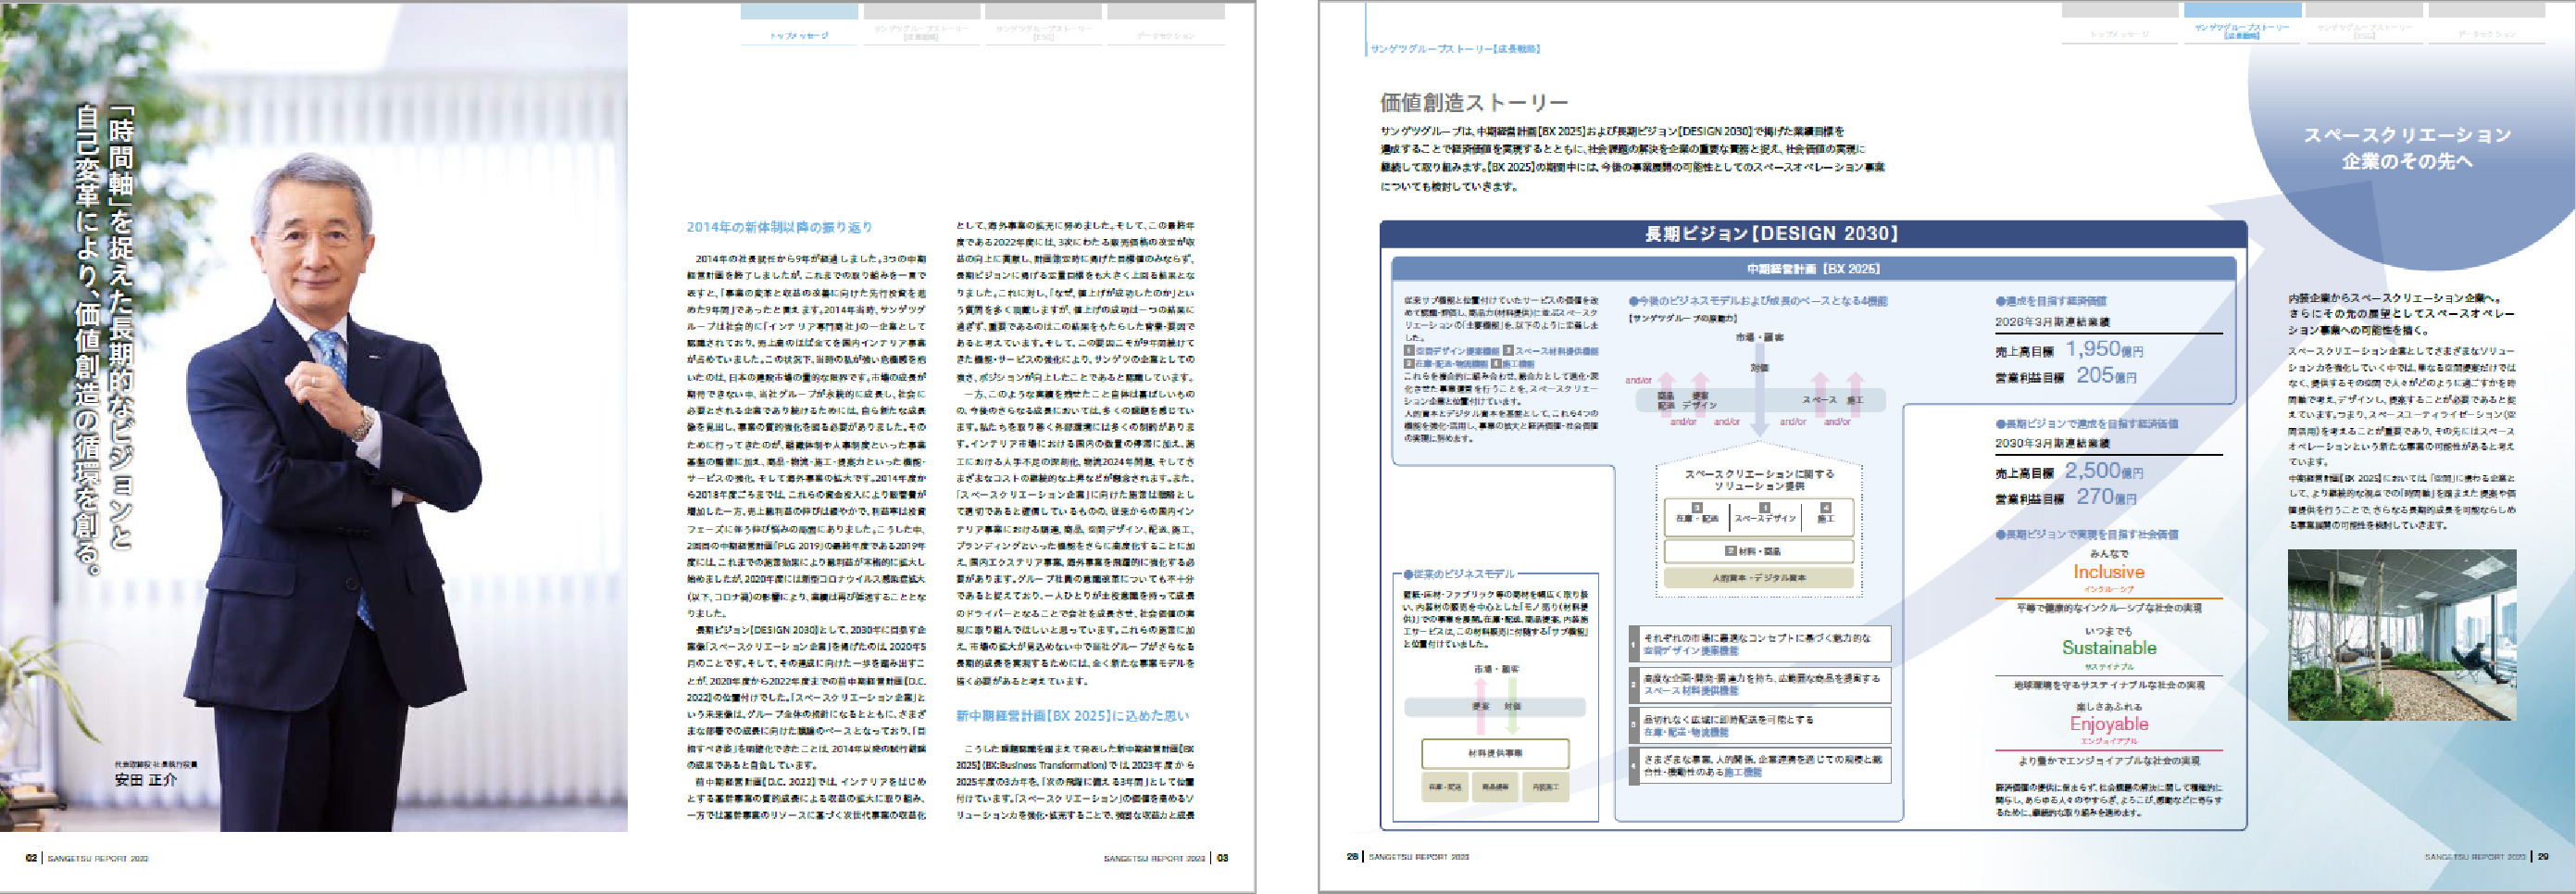Screen dimensions: 2576x894
Task: Click page number 03 in the footer
Action: tap(1222, 858)
